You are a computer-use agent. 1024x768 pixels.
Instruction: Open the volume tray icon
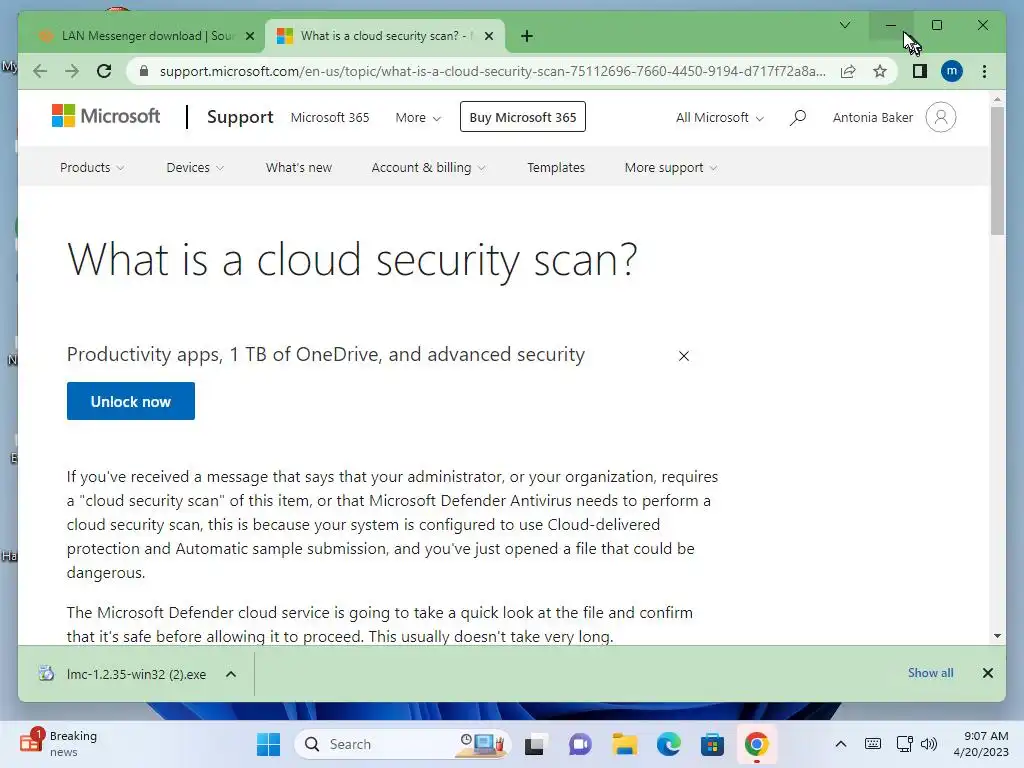[929, 744]
